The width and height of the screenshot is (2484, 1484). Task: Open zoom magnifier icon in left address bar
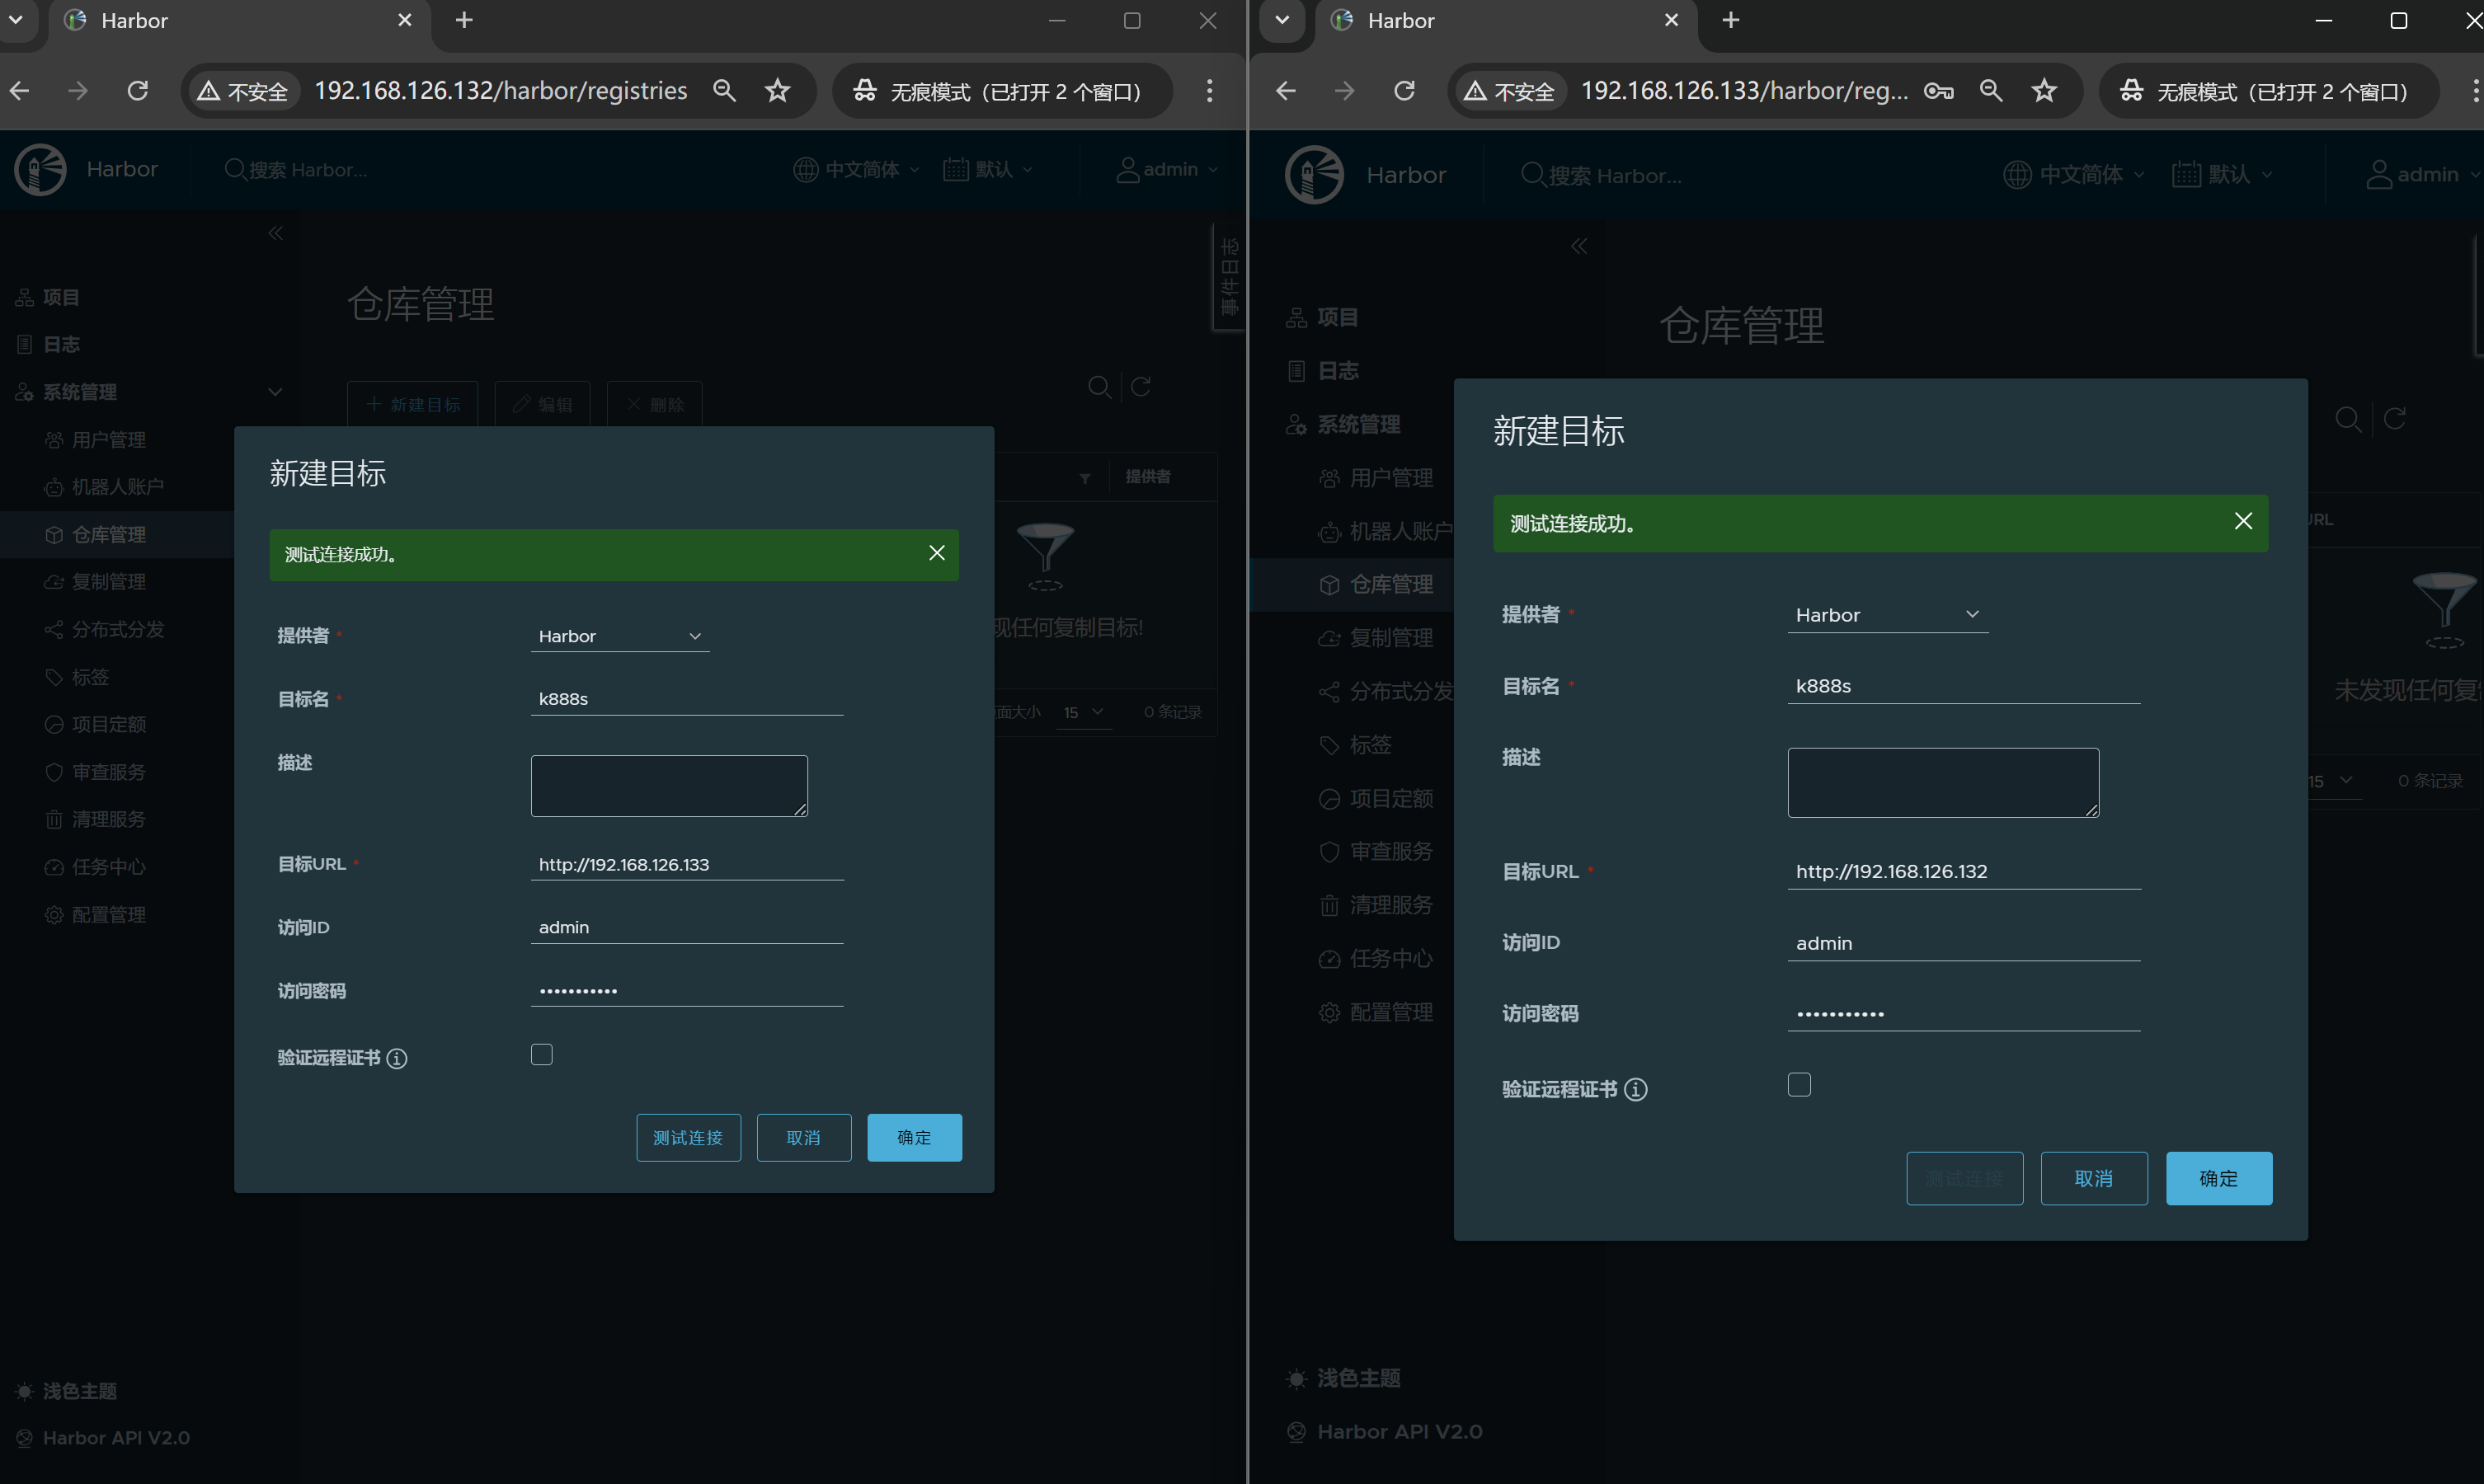[x=724, y=91]
